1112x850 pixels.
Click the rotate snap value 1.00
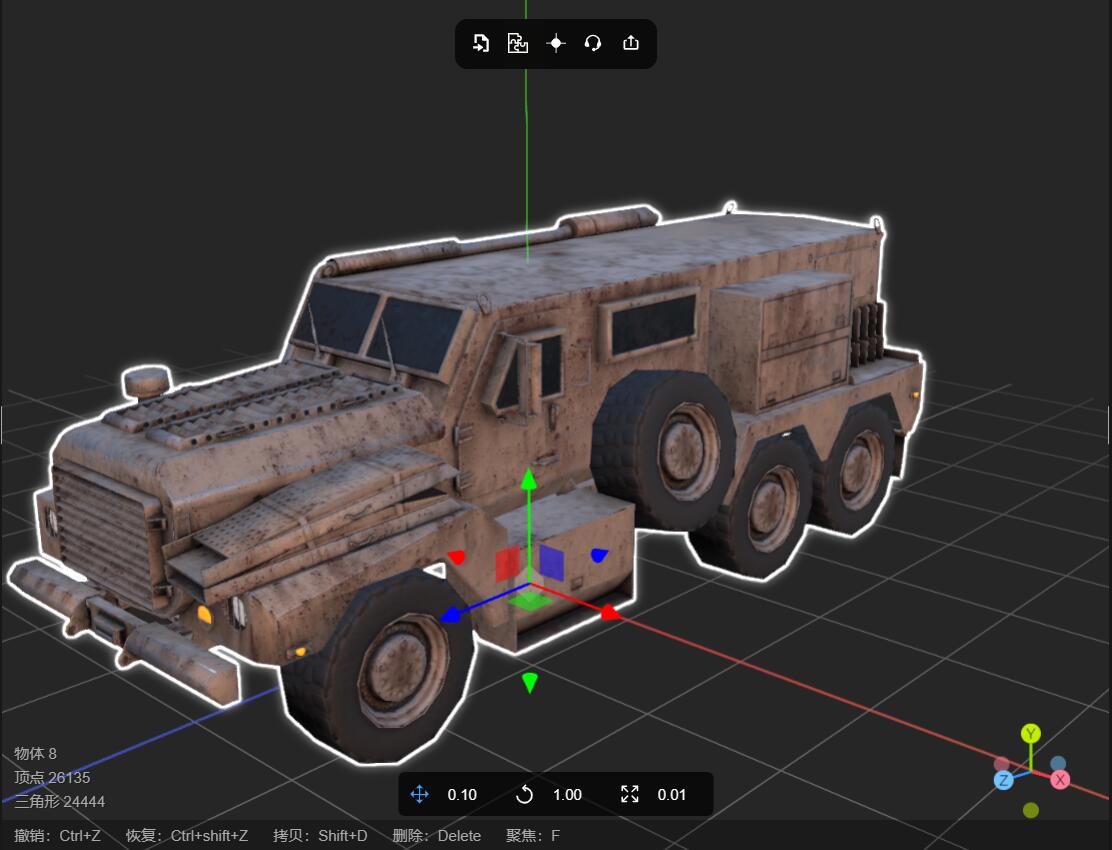coord(567,795)
